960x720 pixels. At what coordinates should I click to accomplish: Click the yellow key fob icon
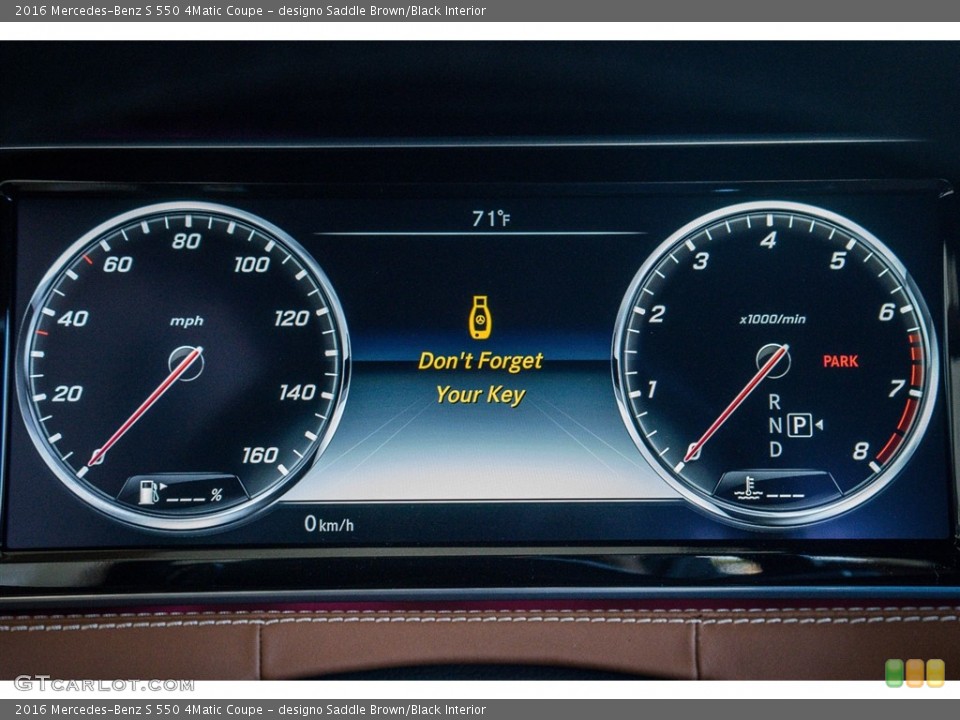(480, 317)
